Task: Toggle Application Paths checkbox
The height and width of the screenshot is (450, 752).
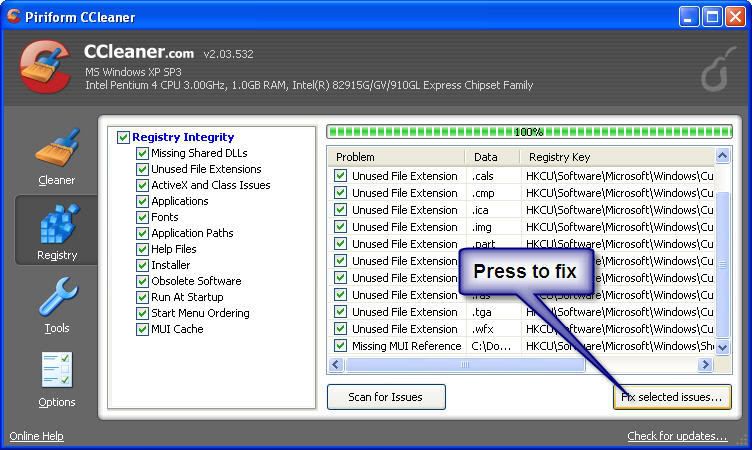Action: [x=142, y=233]
